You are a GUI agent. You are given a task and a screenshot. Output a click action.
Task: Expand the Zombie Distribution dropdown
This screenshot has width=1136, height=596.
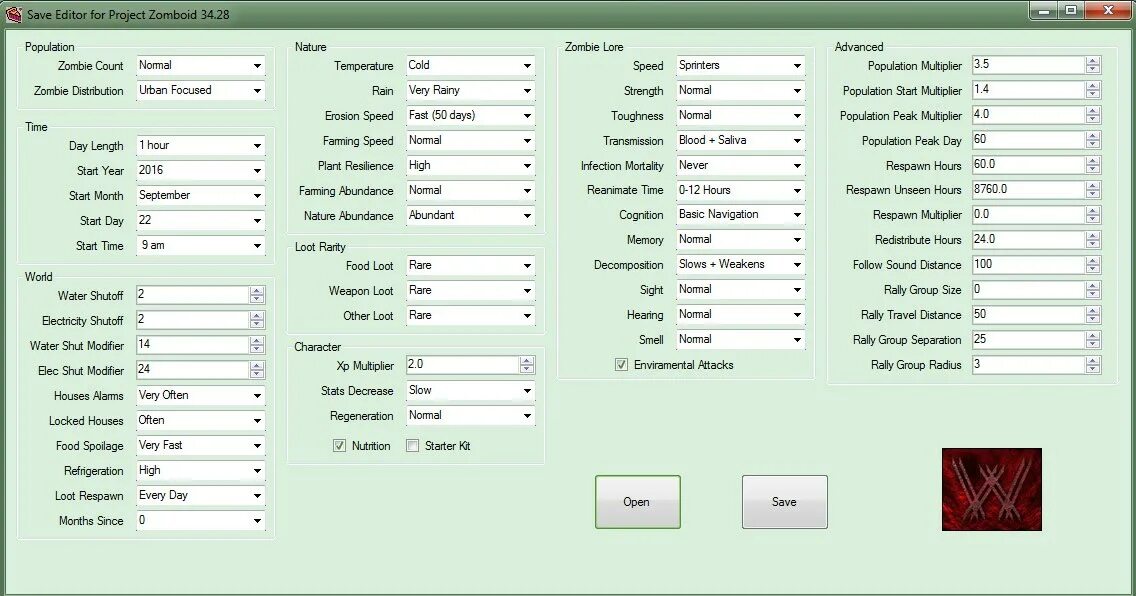point(201,91)
